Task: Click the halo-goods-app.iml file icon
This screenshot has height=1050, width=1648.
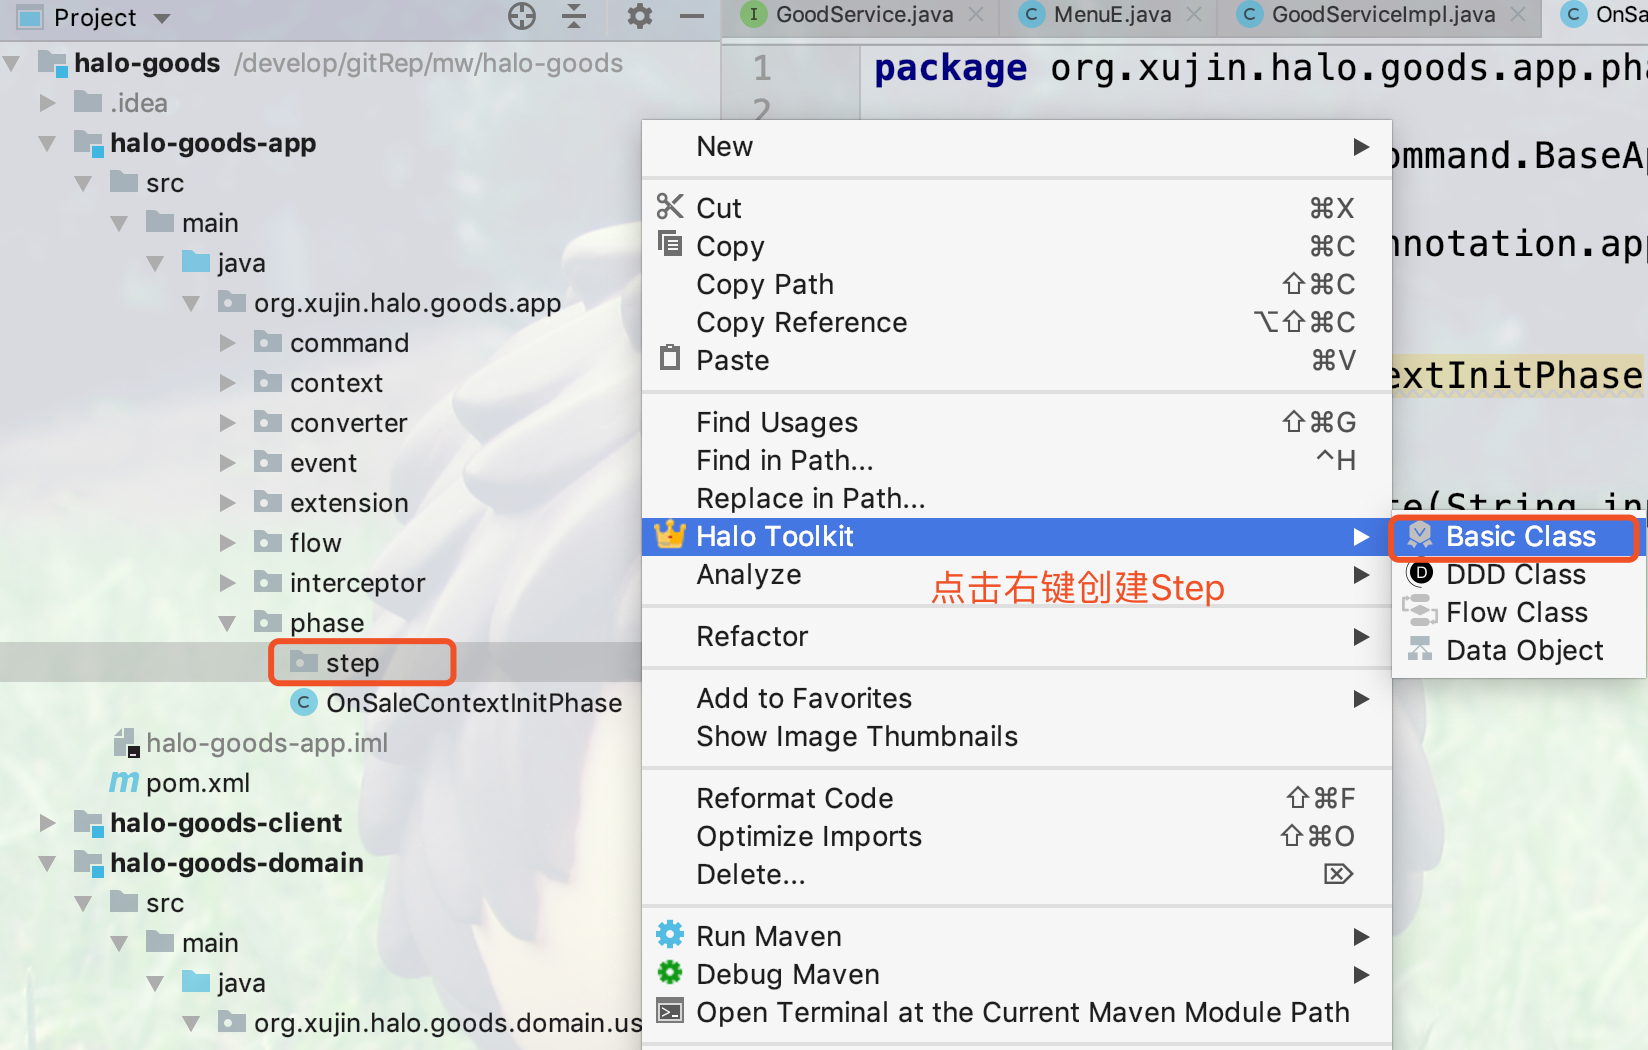Action: click(126, 742)
